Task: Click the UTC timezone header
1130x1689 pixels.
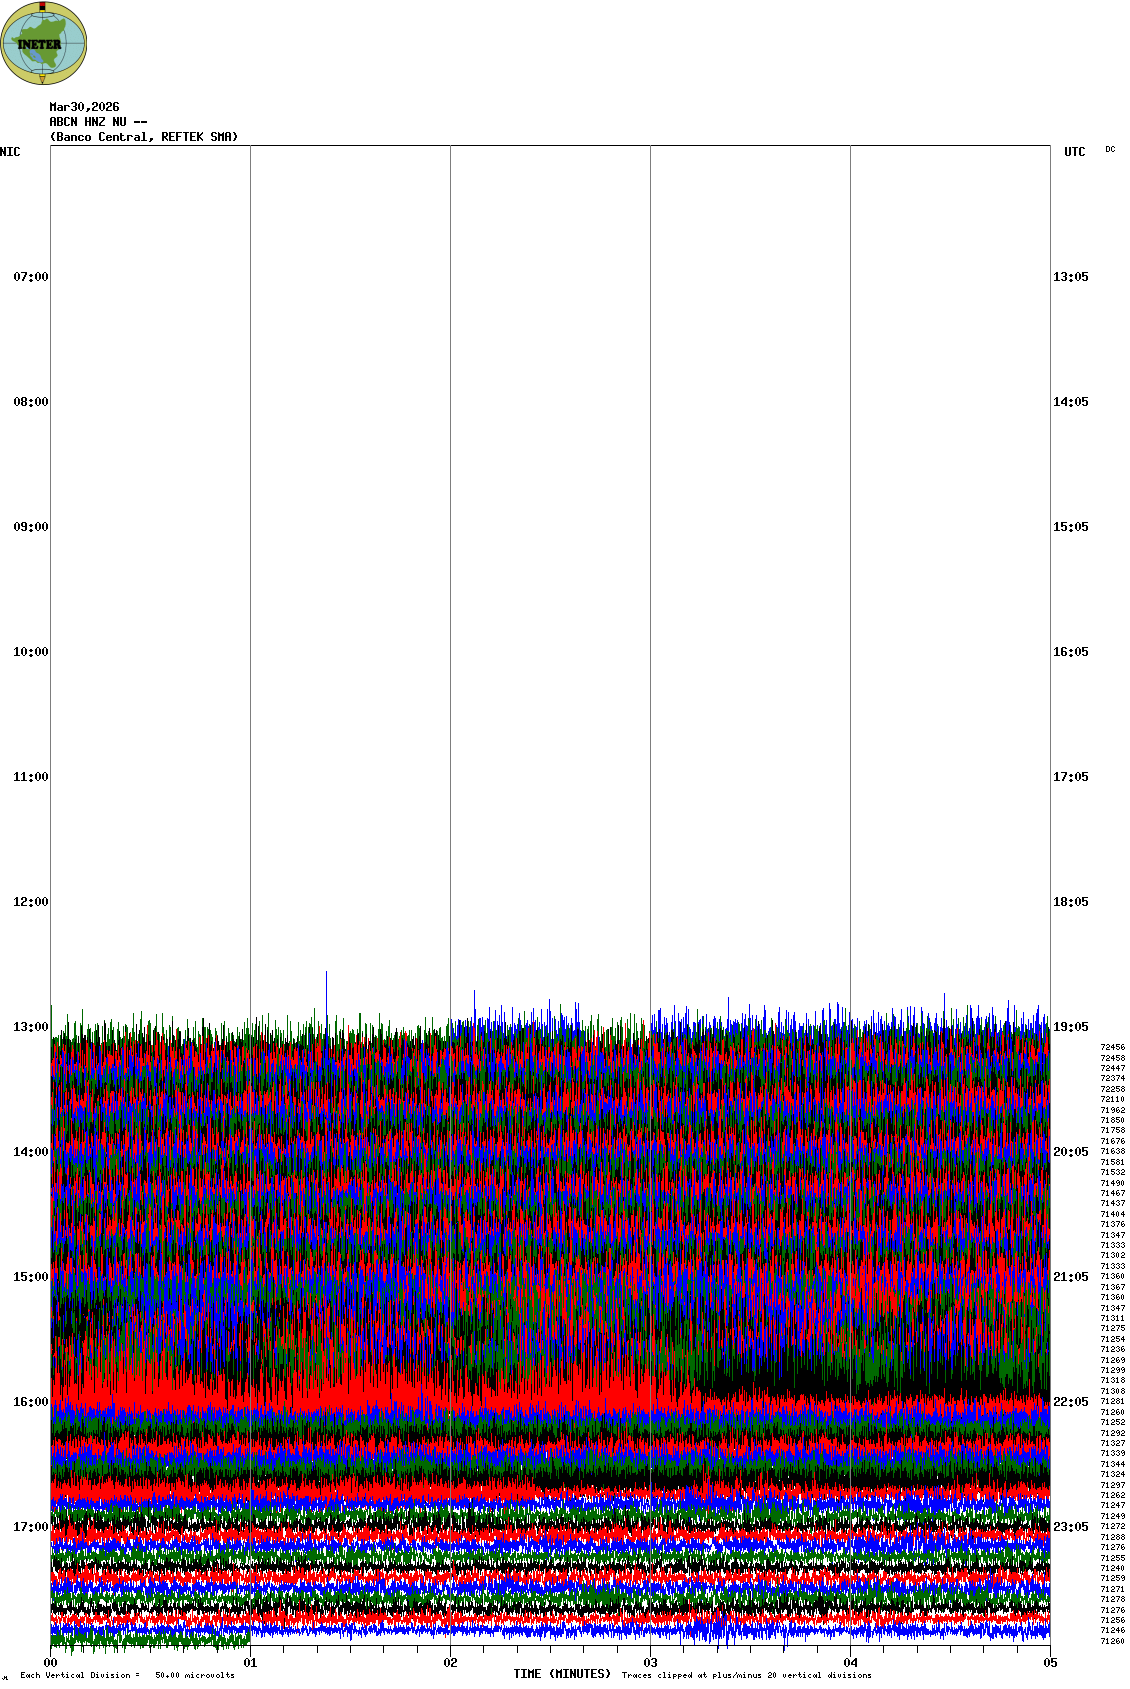Action: pos(1074,152)
